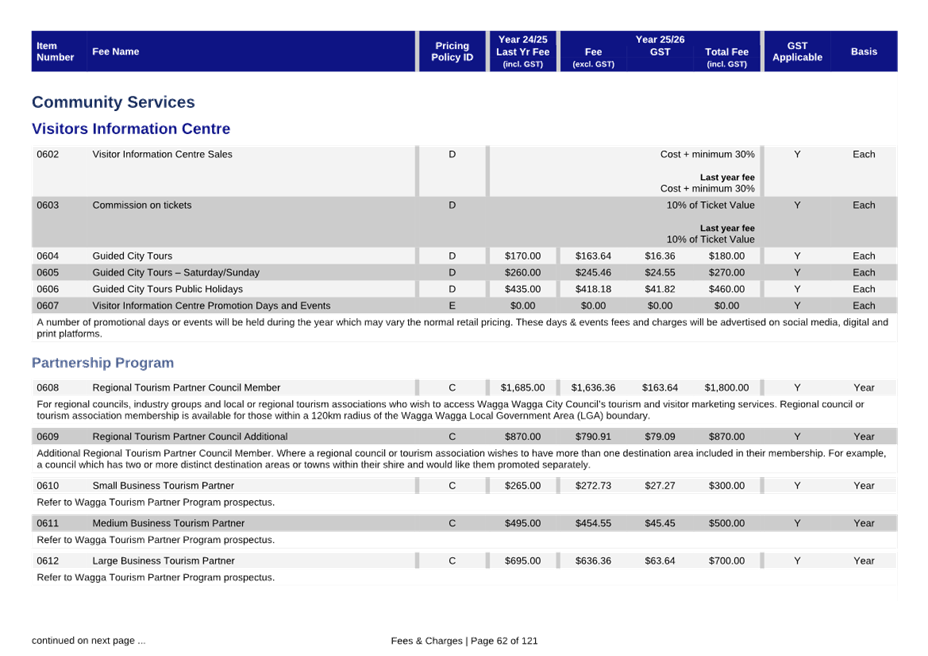The width and height of the screenshot is (928, 656).
Task: Select 'Regional Tourism Partner Council Member' fee name
Action: [186, 387]
